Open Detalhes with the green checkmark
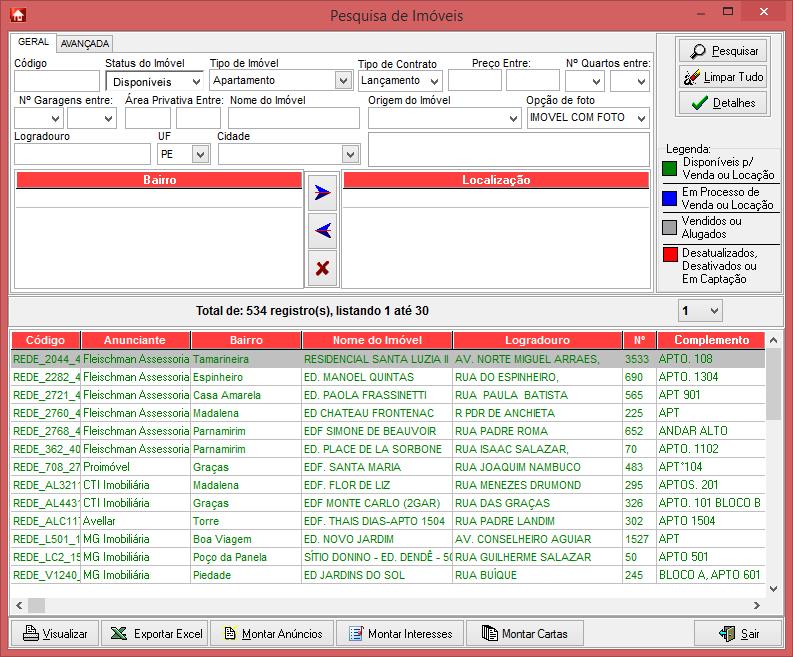 722,102
